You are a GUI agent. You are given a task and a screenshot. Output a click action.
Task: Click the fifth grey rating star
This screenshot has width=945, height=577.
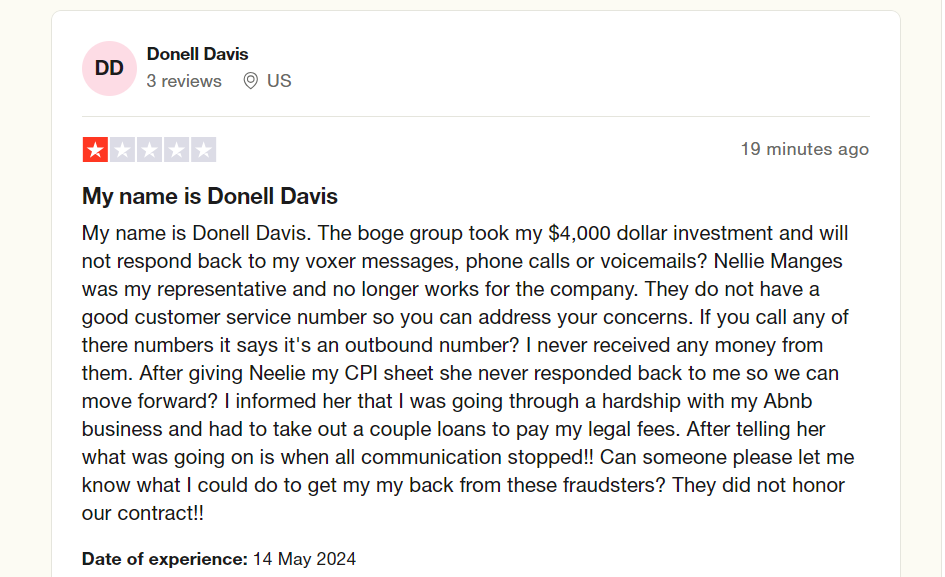tap(204, 150)
